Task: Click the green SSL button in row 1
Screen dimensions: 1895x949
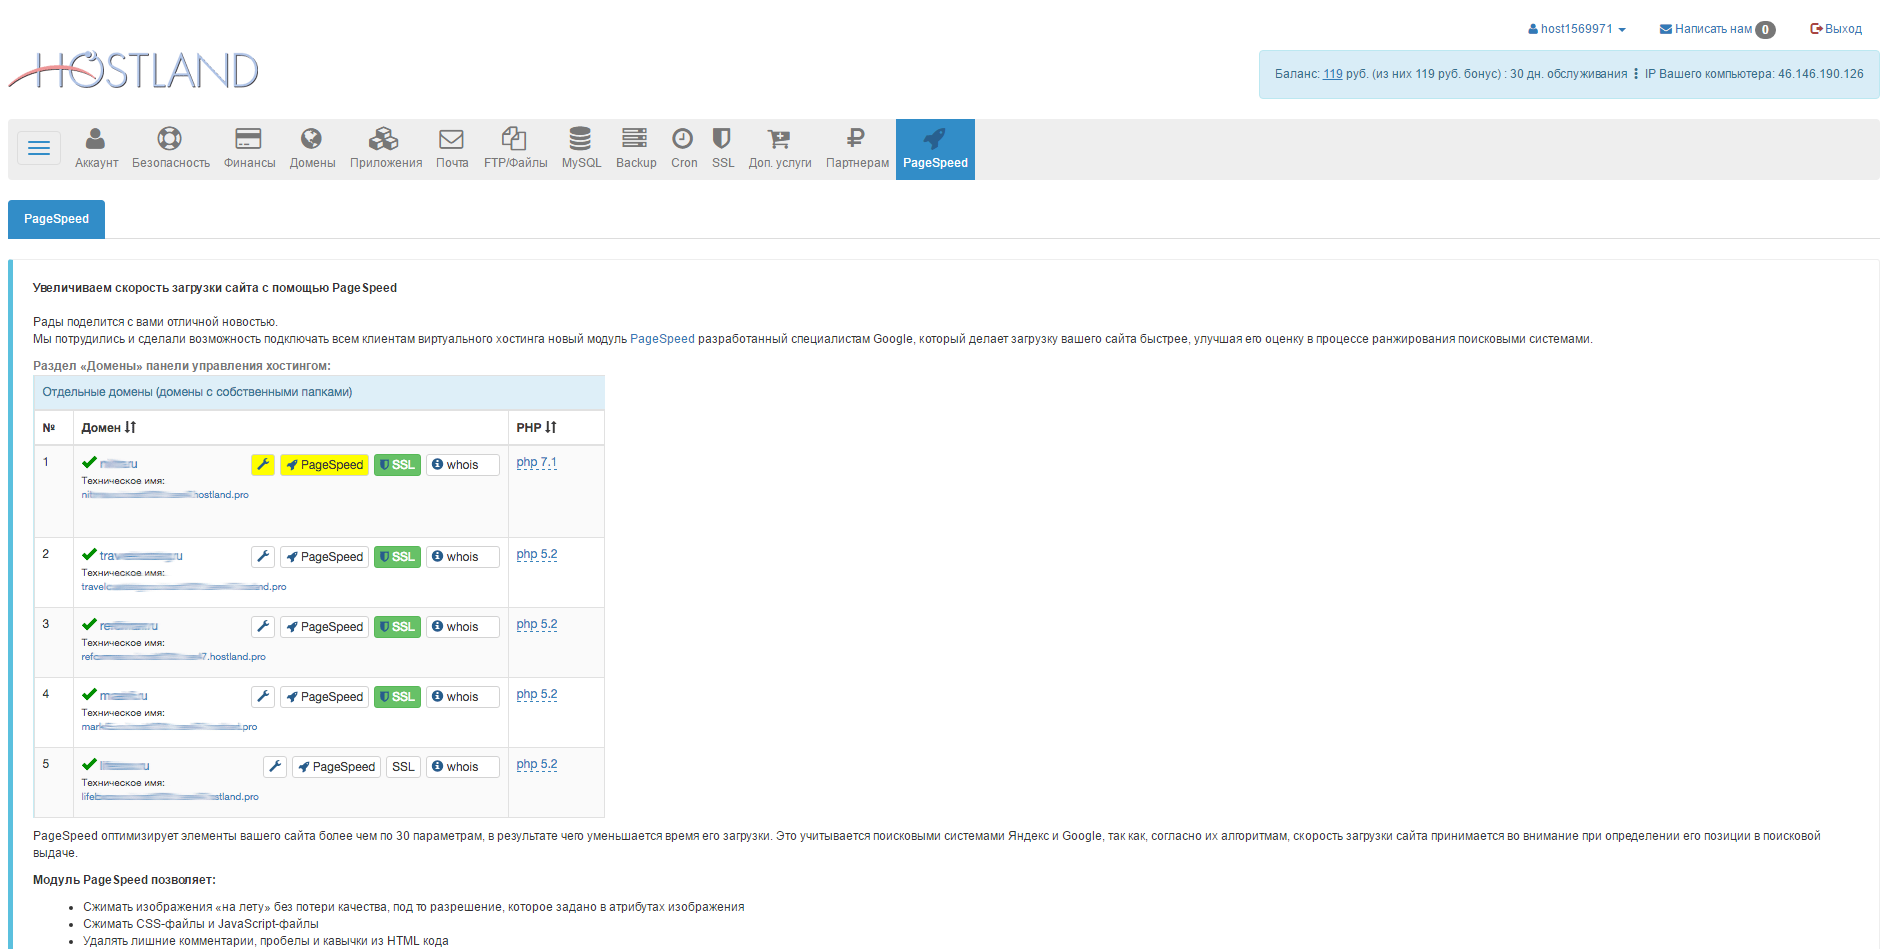Action: (x=397, y=465)
